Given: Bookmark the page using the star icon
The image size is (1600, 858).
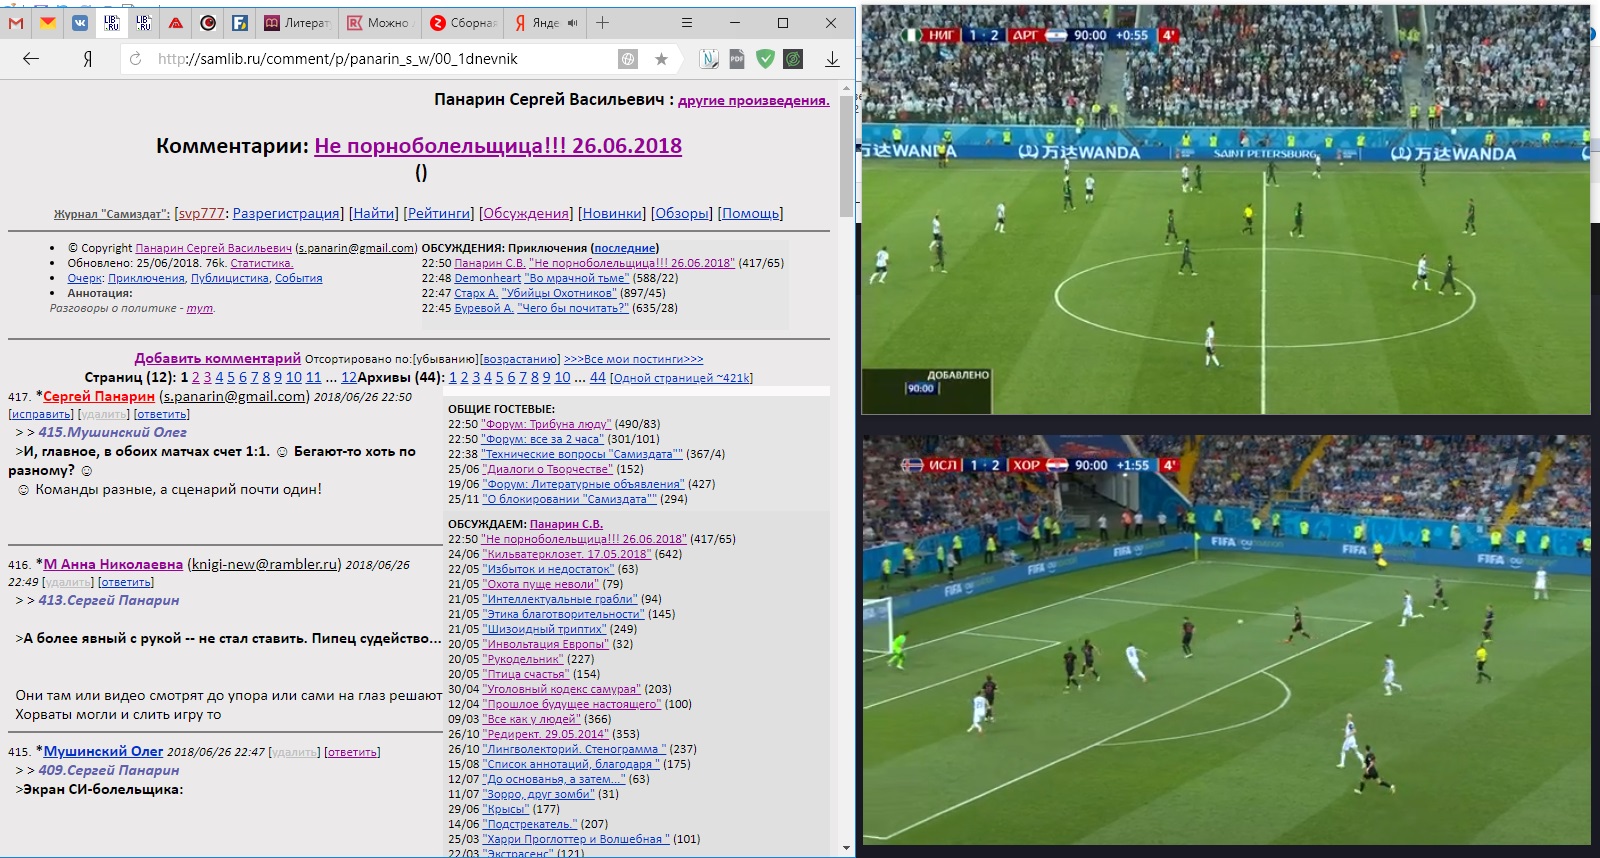Looking at the screenshot, I should point(661,59).
